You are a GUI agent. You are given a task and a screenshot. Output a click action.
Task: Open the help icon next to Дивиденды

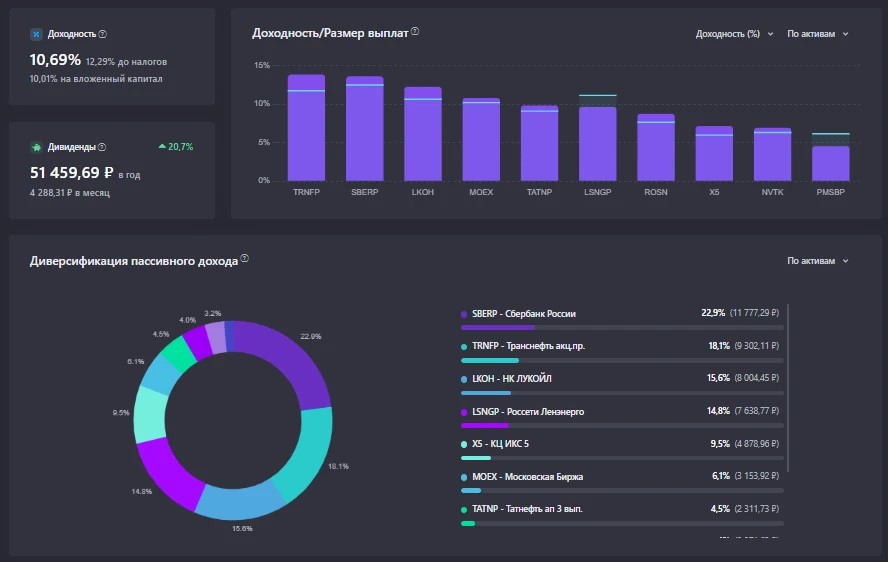click(x=102, y=147)
